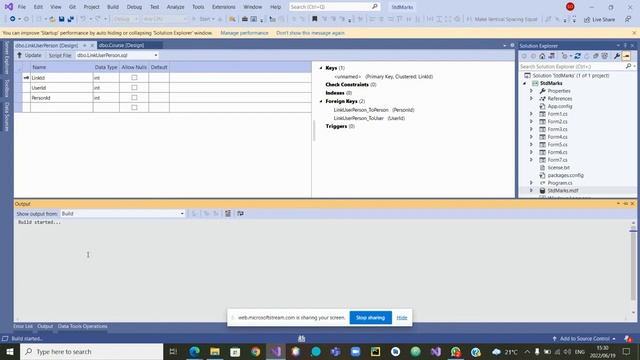Toggle Allow Nulls for PersonId row
Screen dimensions: 640x360
coord(134,98)
